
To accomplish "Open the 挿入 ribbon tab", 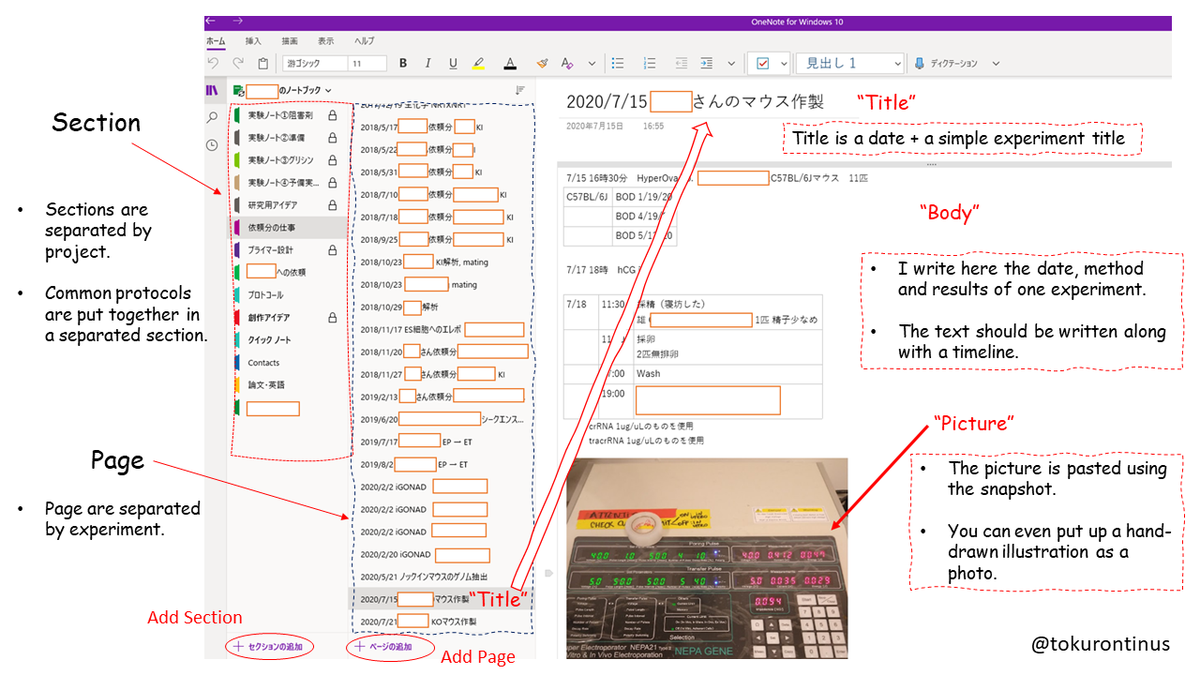I will point(254,41).
